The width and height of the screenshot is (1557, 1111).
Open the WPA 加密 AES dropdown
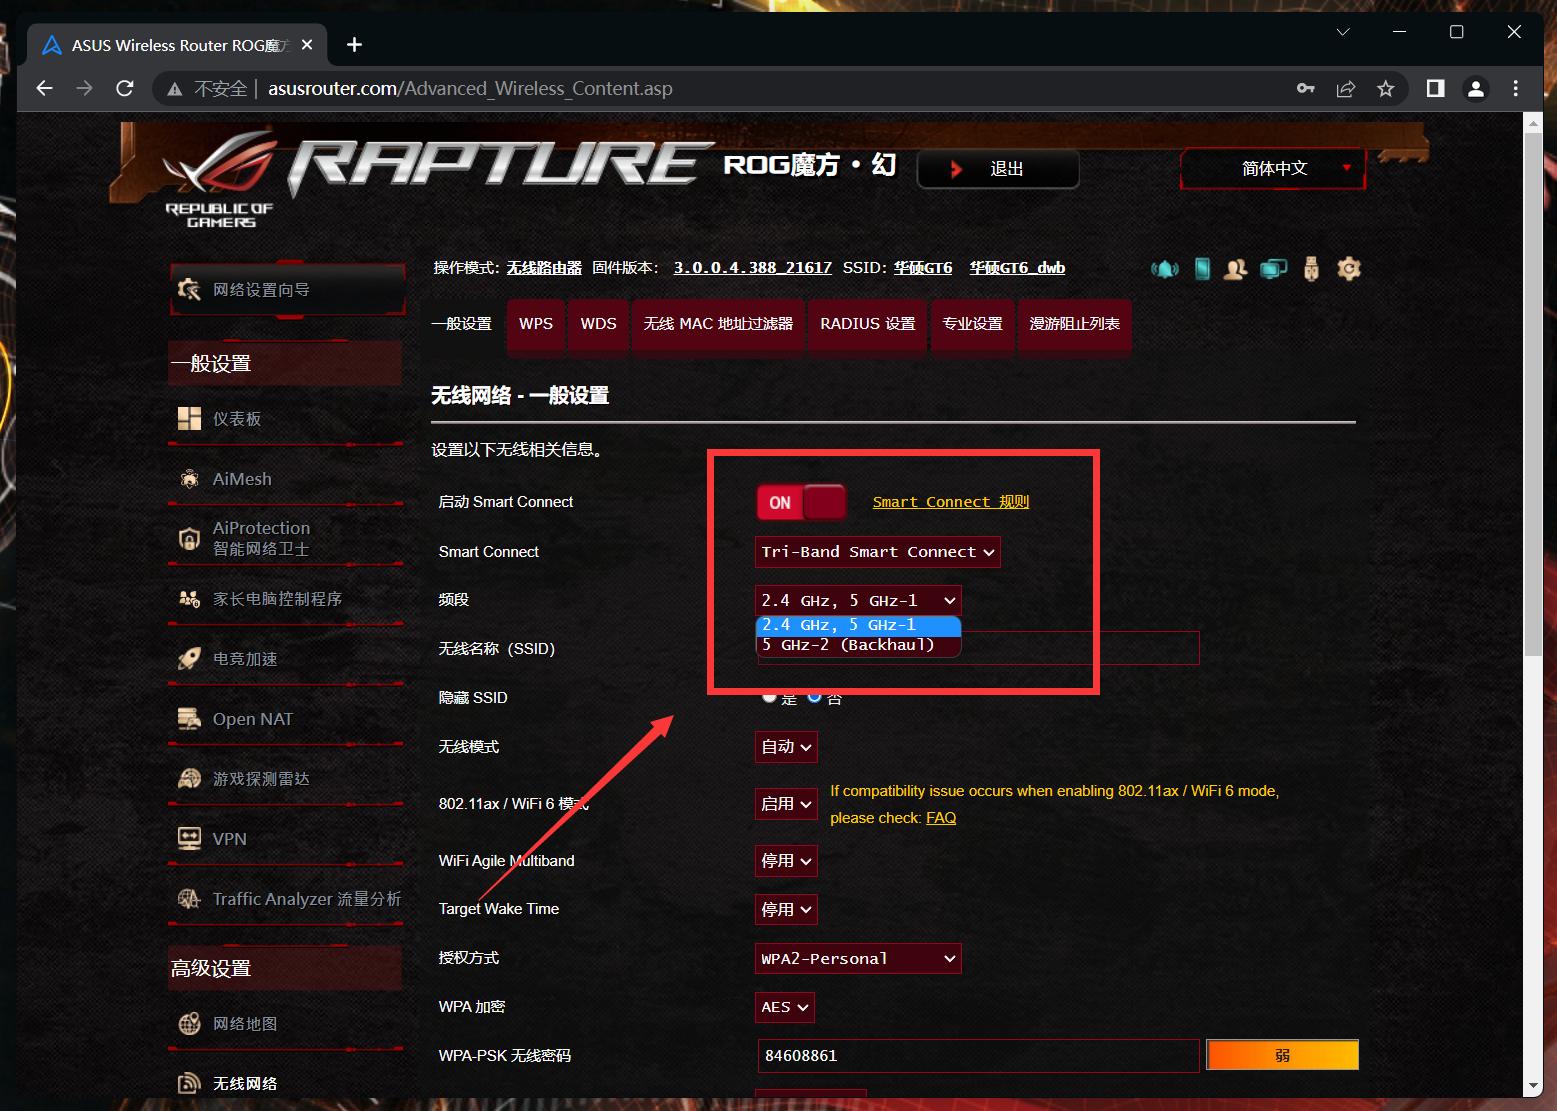[x=784, y=1007]
